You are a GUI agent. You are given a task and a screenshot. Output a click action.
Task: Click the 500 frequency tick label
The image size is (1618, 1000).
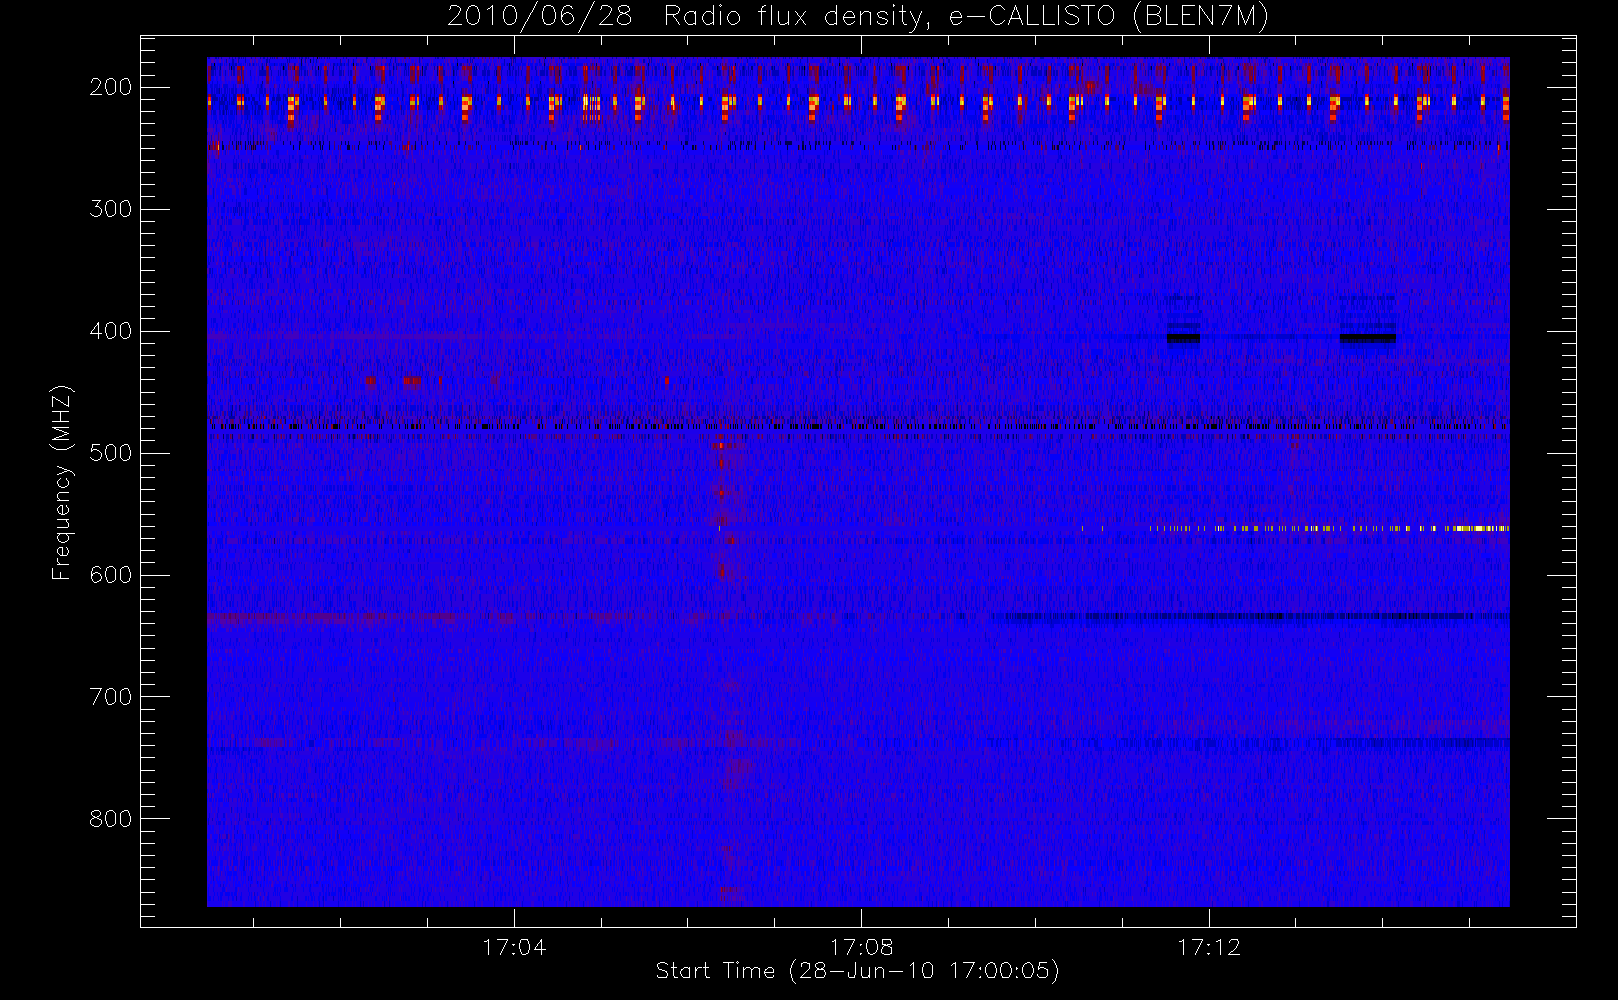110,453
